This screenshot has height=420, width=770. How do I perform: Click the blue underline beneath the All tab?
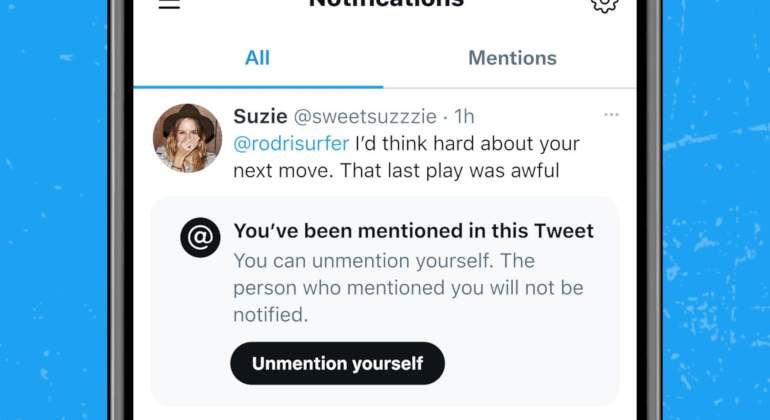pyautogui.click(x=258, y=87)
